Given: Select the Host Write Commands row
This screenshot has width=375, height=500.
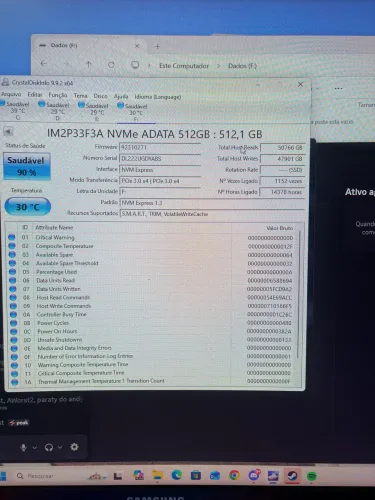Looking at the screenshot, I should [151, 306].
